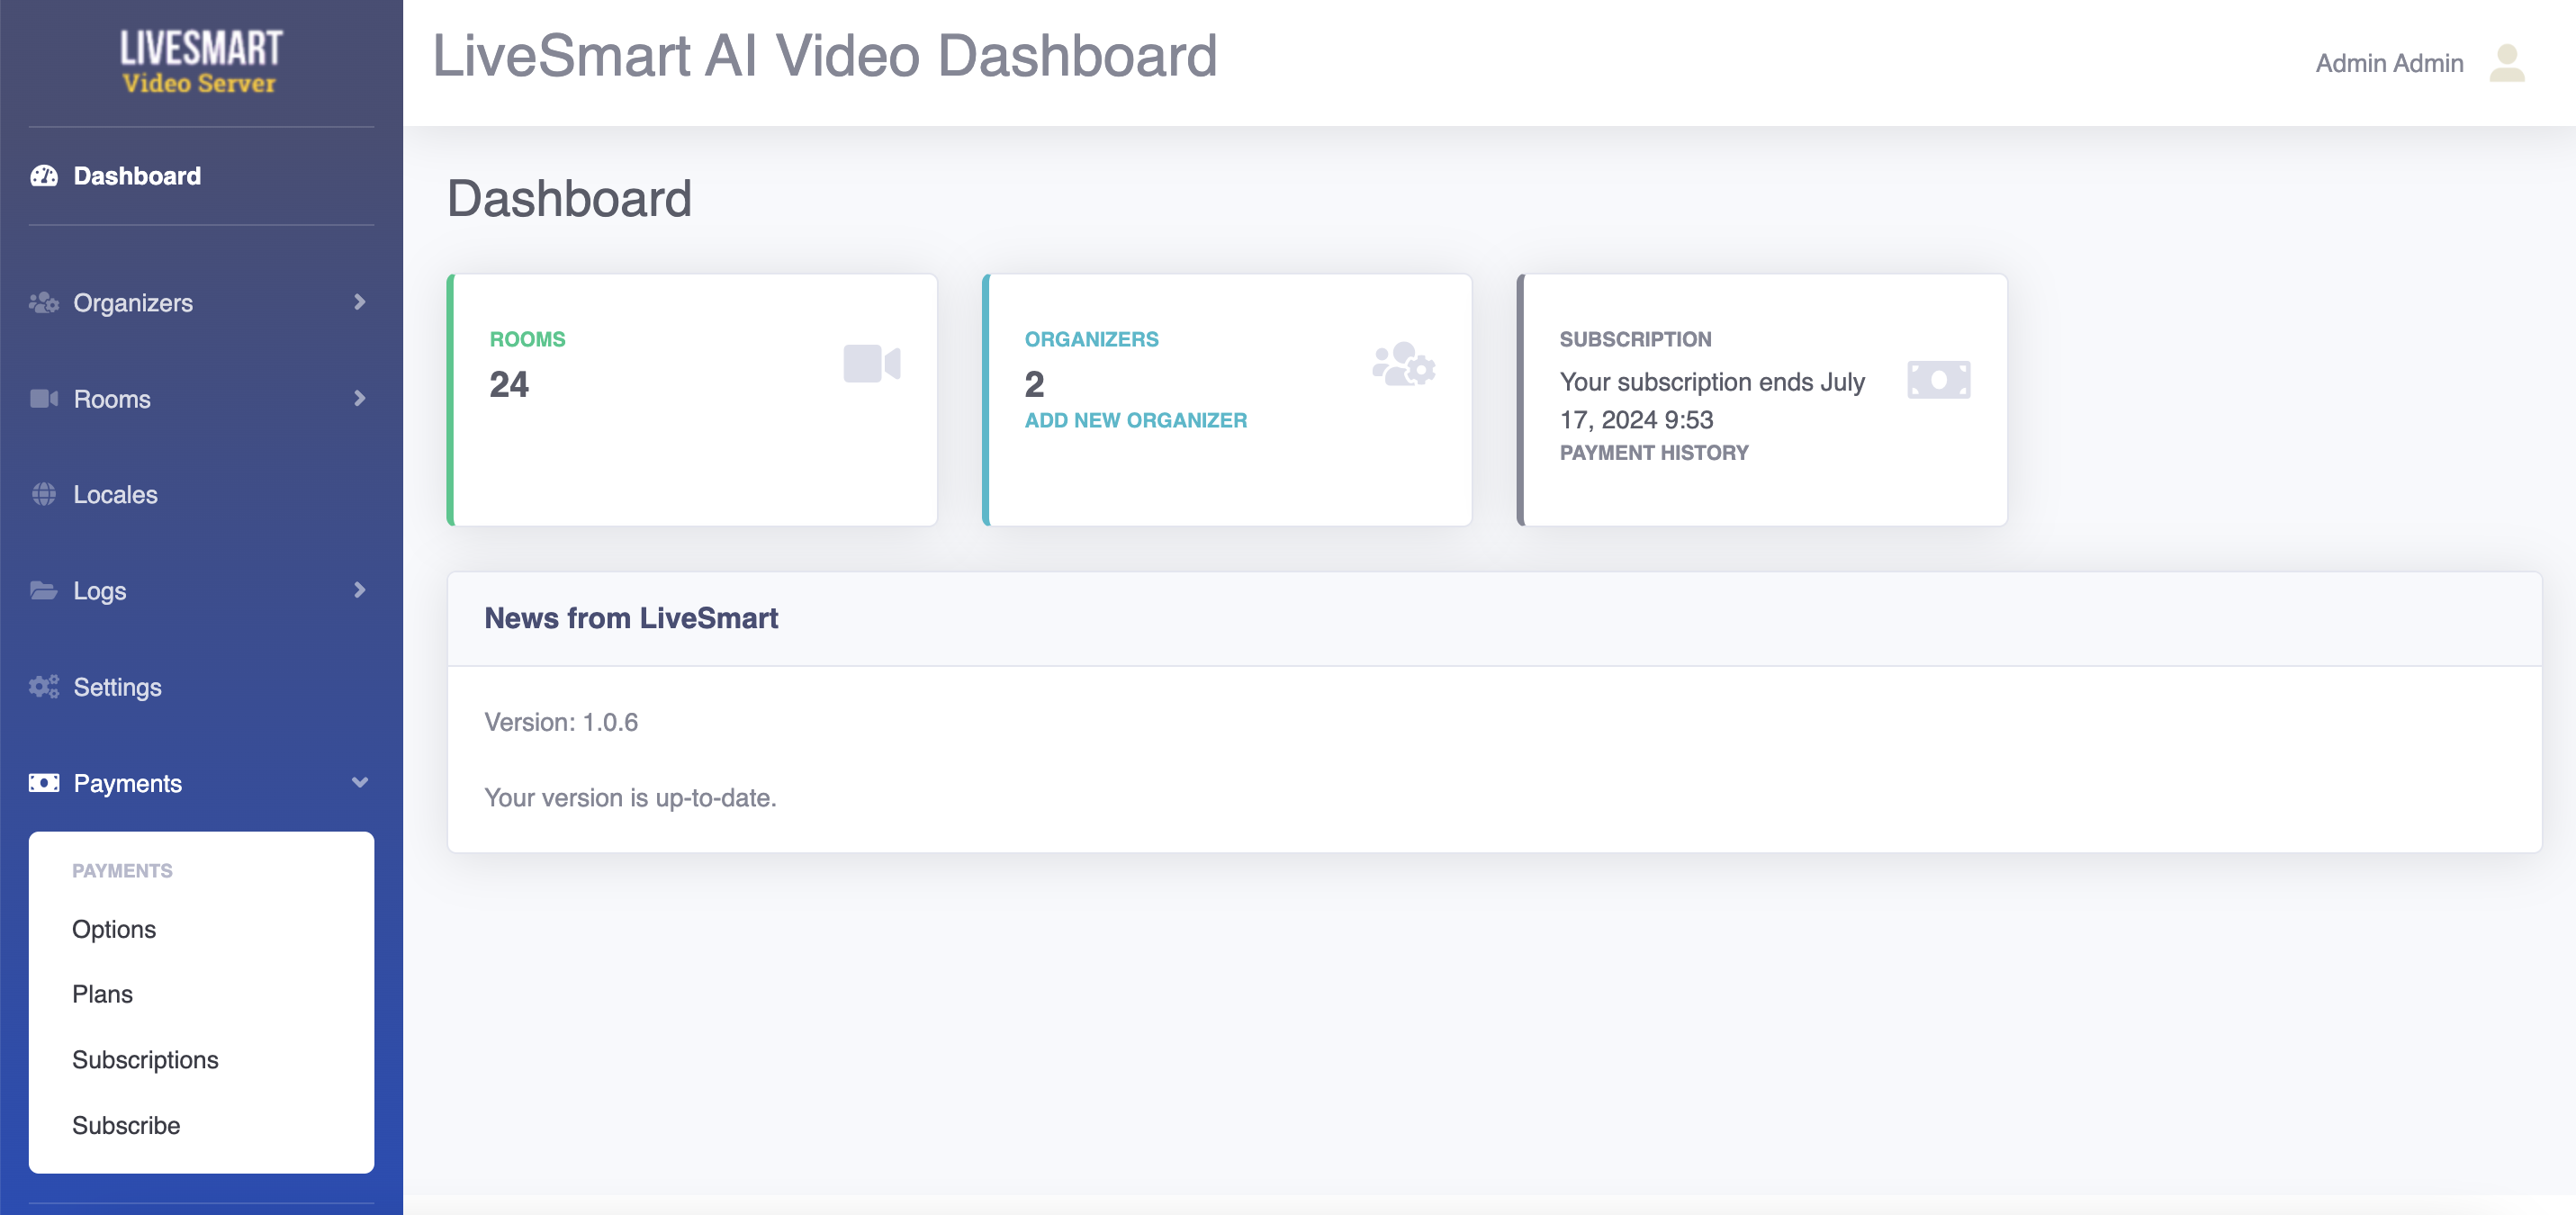Open the Payment History link

coord(1653,453)
